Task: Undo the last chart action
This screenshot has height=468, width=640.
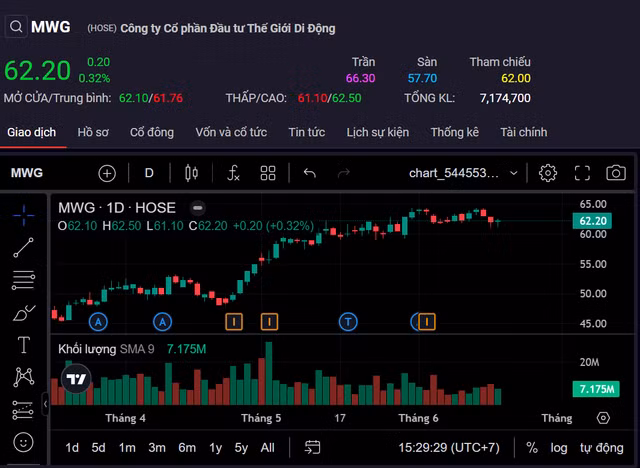Action: tap(310, 173)
